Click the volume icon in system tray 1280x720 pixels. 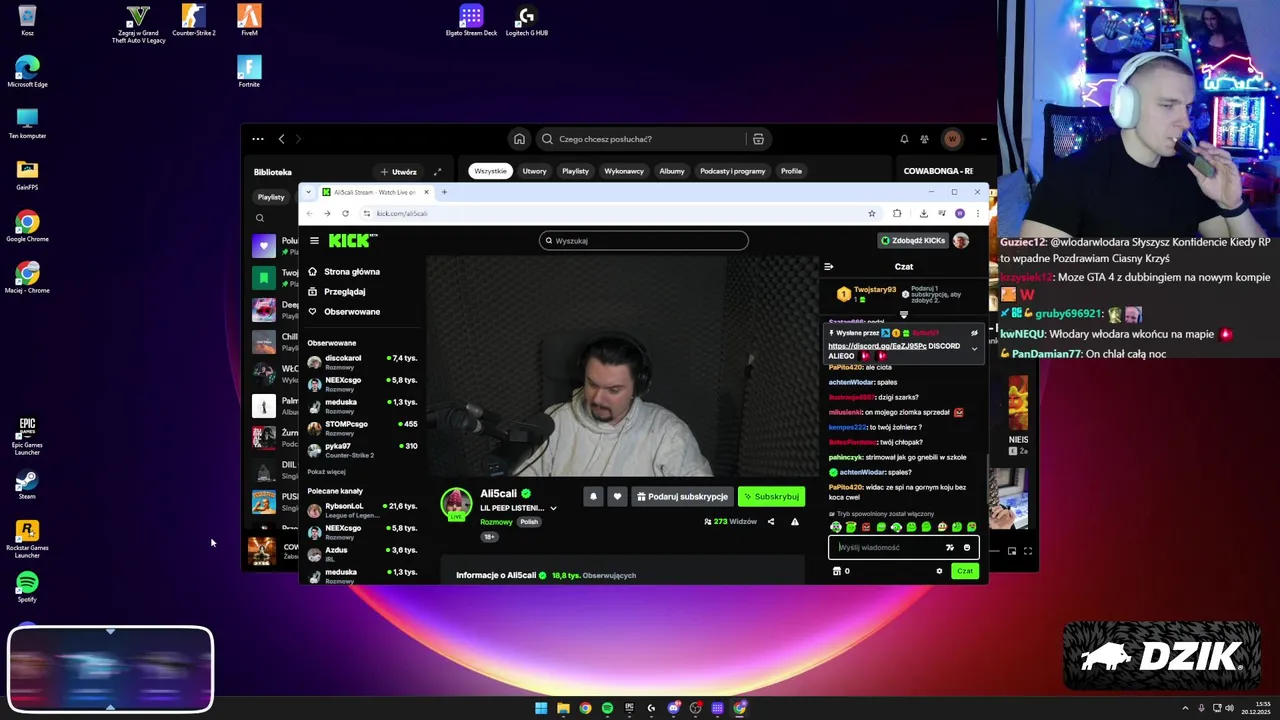[x=1229, y=708]
